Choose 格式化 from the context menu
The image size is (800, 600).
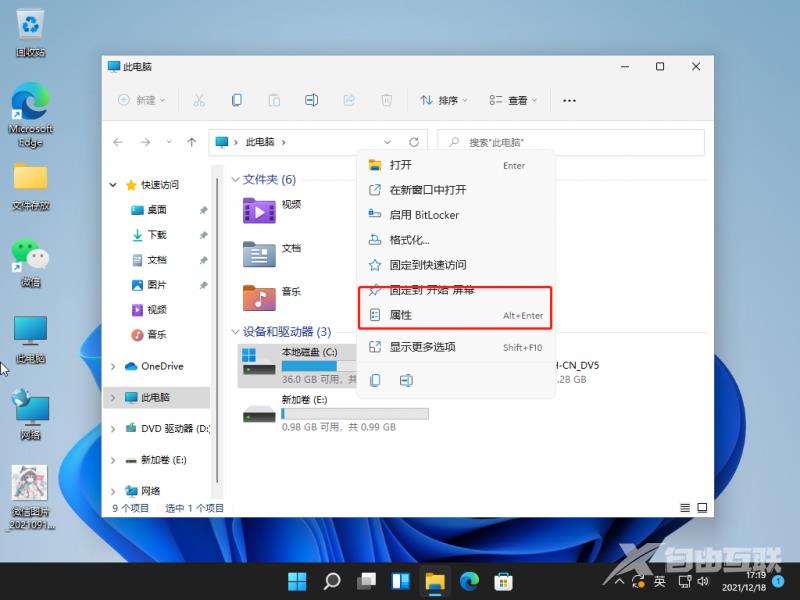pyautogui.click(x=456, y=240)
